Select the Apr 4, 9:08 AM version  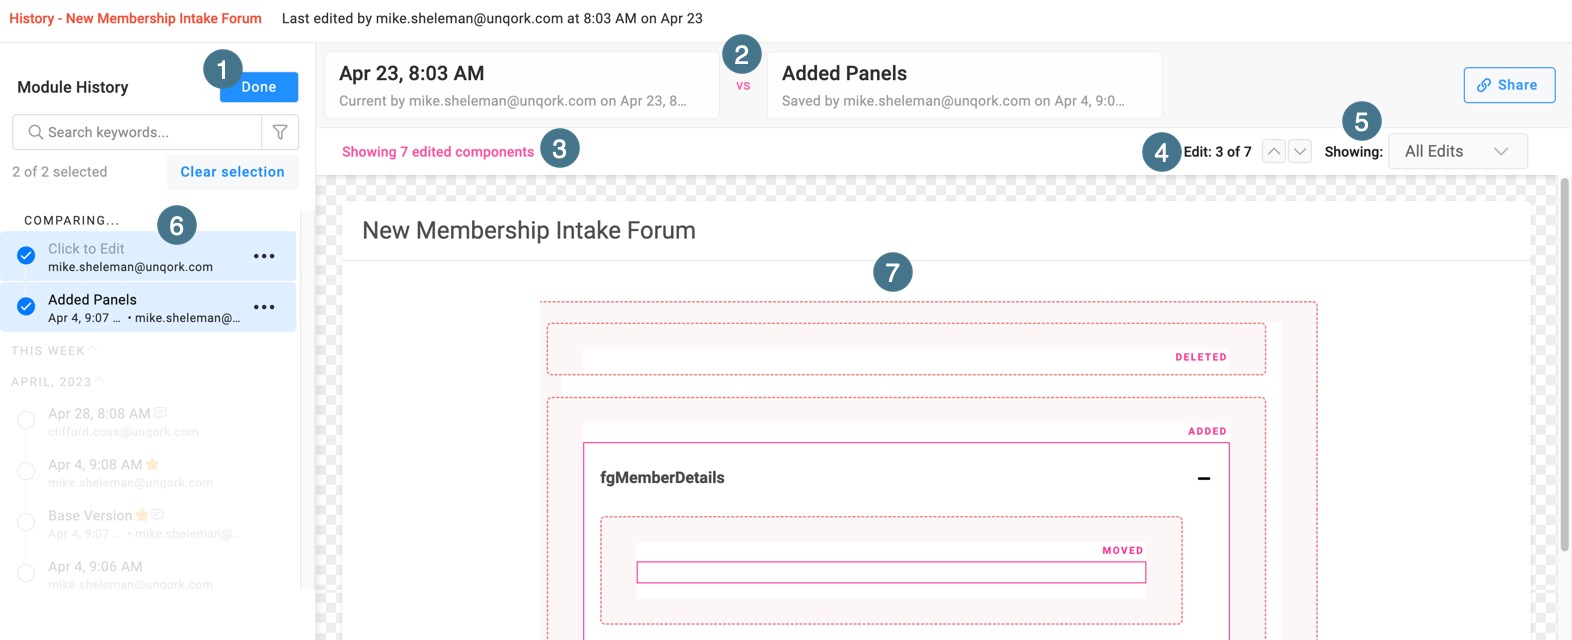coord(26,472)
